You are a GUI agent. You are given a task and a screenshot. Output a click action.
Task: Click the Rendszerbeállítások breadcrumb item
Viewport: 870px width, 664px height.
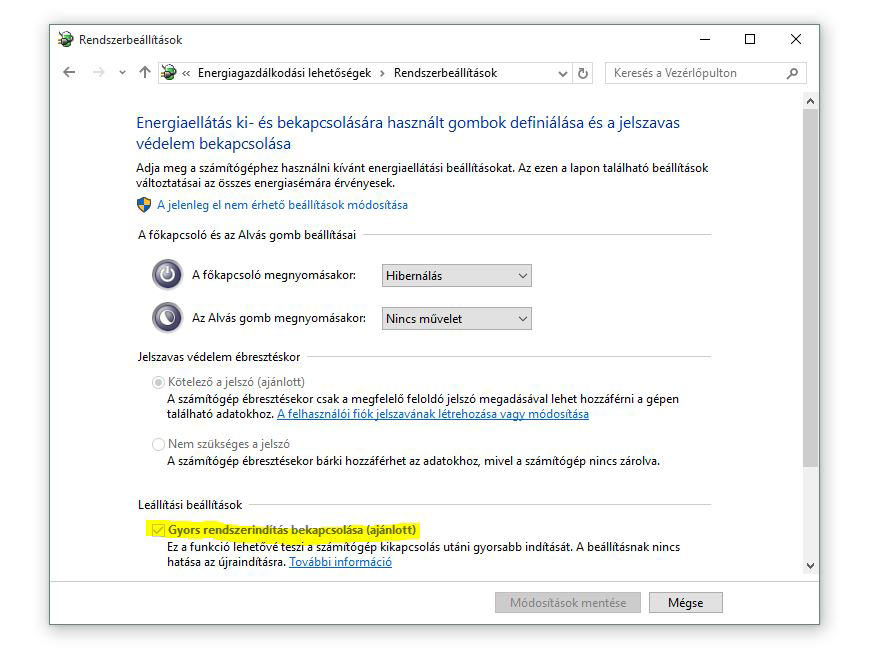point(445,73)
